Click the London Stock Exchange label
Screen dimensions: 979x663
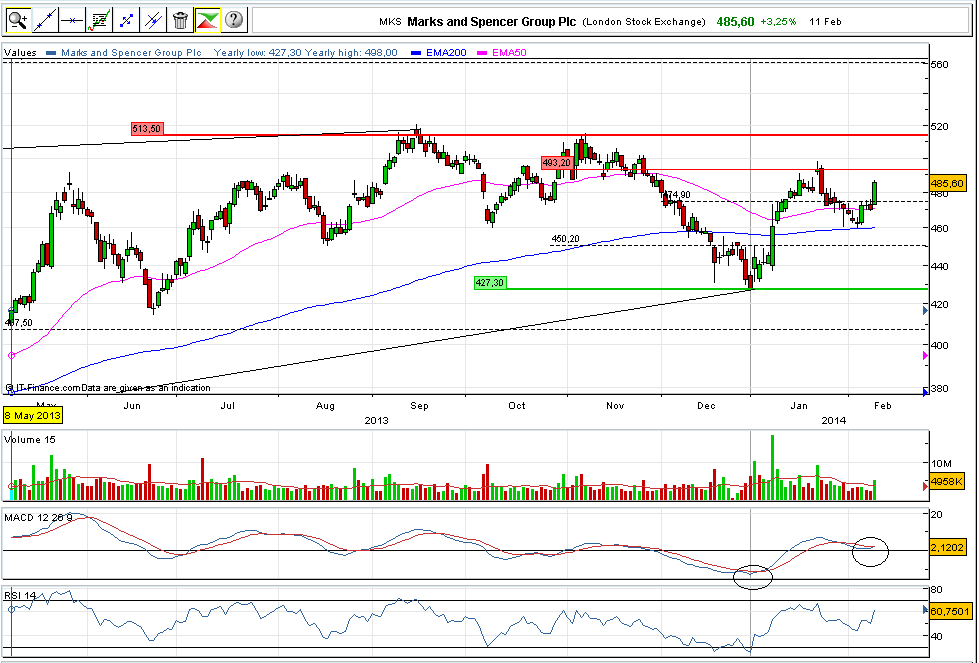644,22
